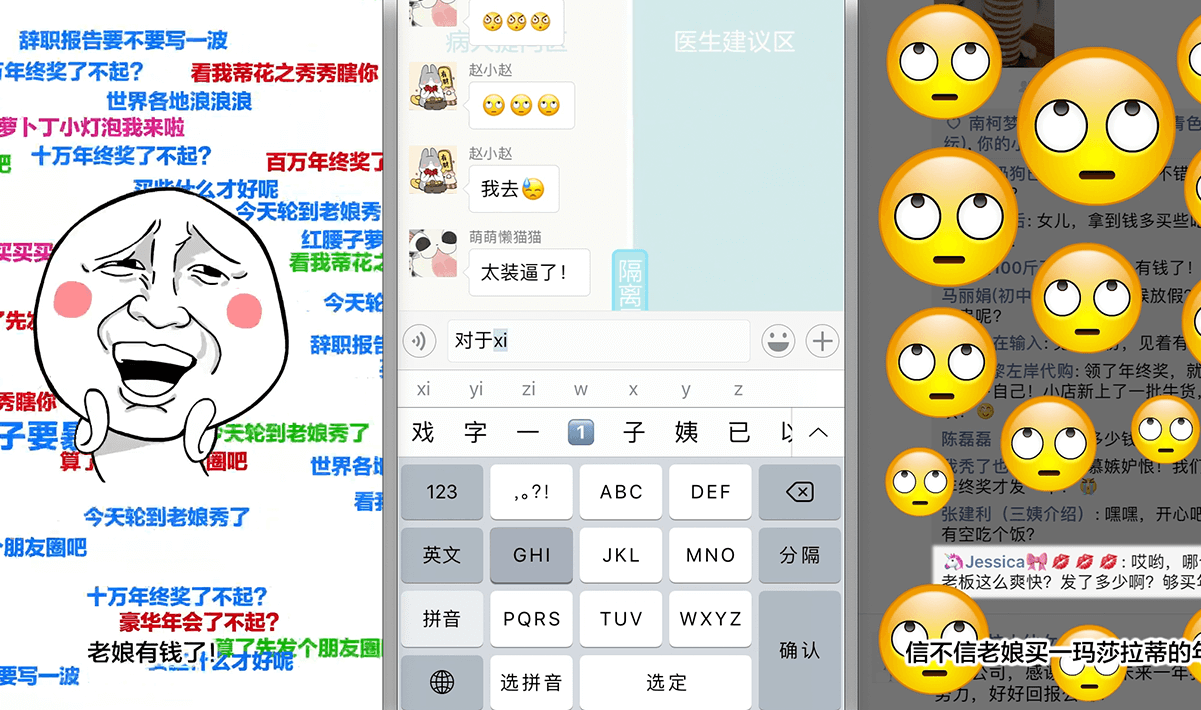Tap the plus attachment icon
The image size is (1201, 710).
coord(822,341)
